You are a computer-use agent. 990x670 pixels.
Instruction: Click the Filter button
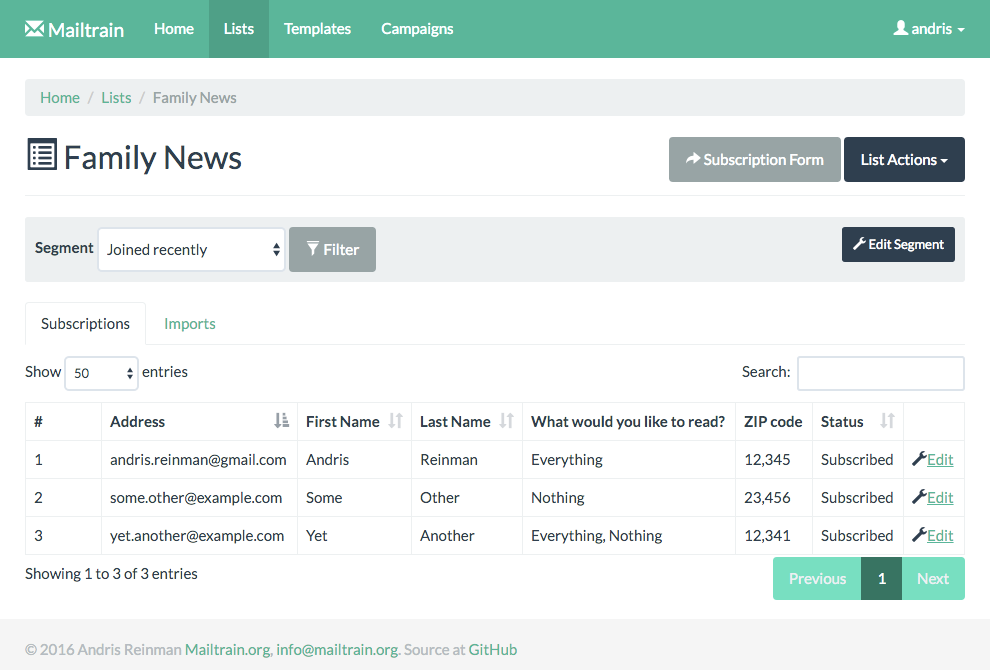pos(332,249)
